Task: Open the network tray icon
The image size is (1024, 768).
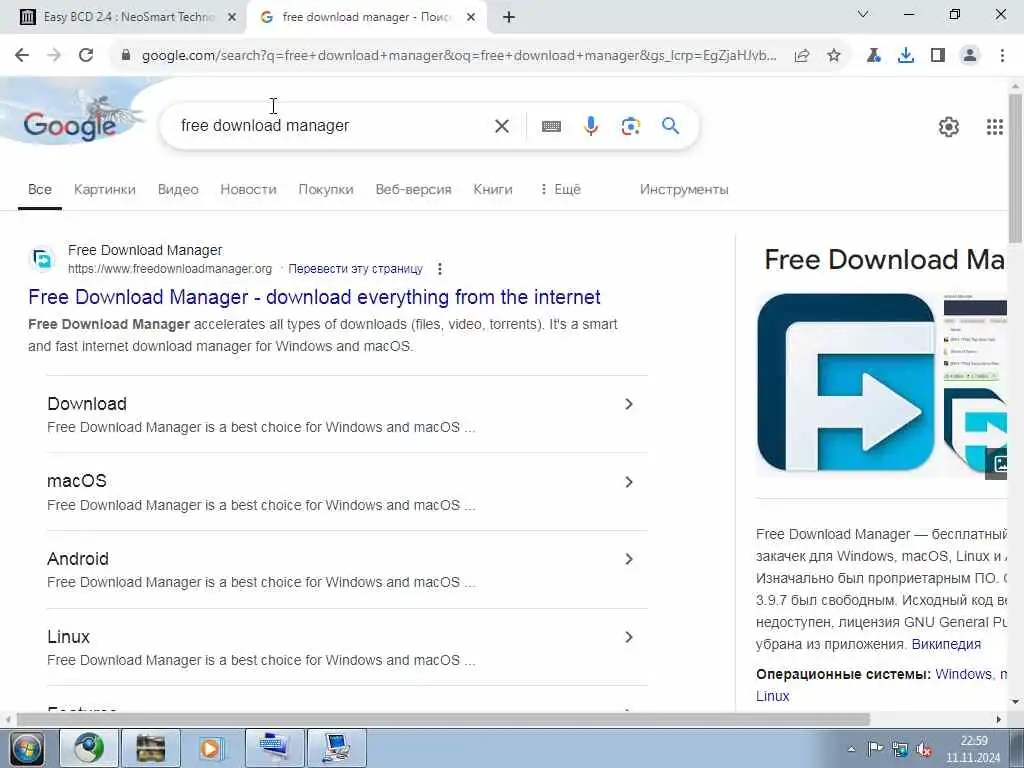Action: click(899, 749)
